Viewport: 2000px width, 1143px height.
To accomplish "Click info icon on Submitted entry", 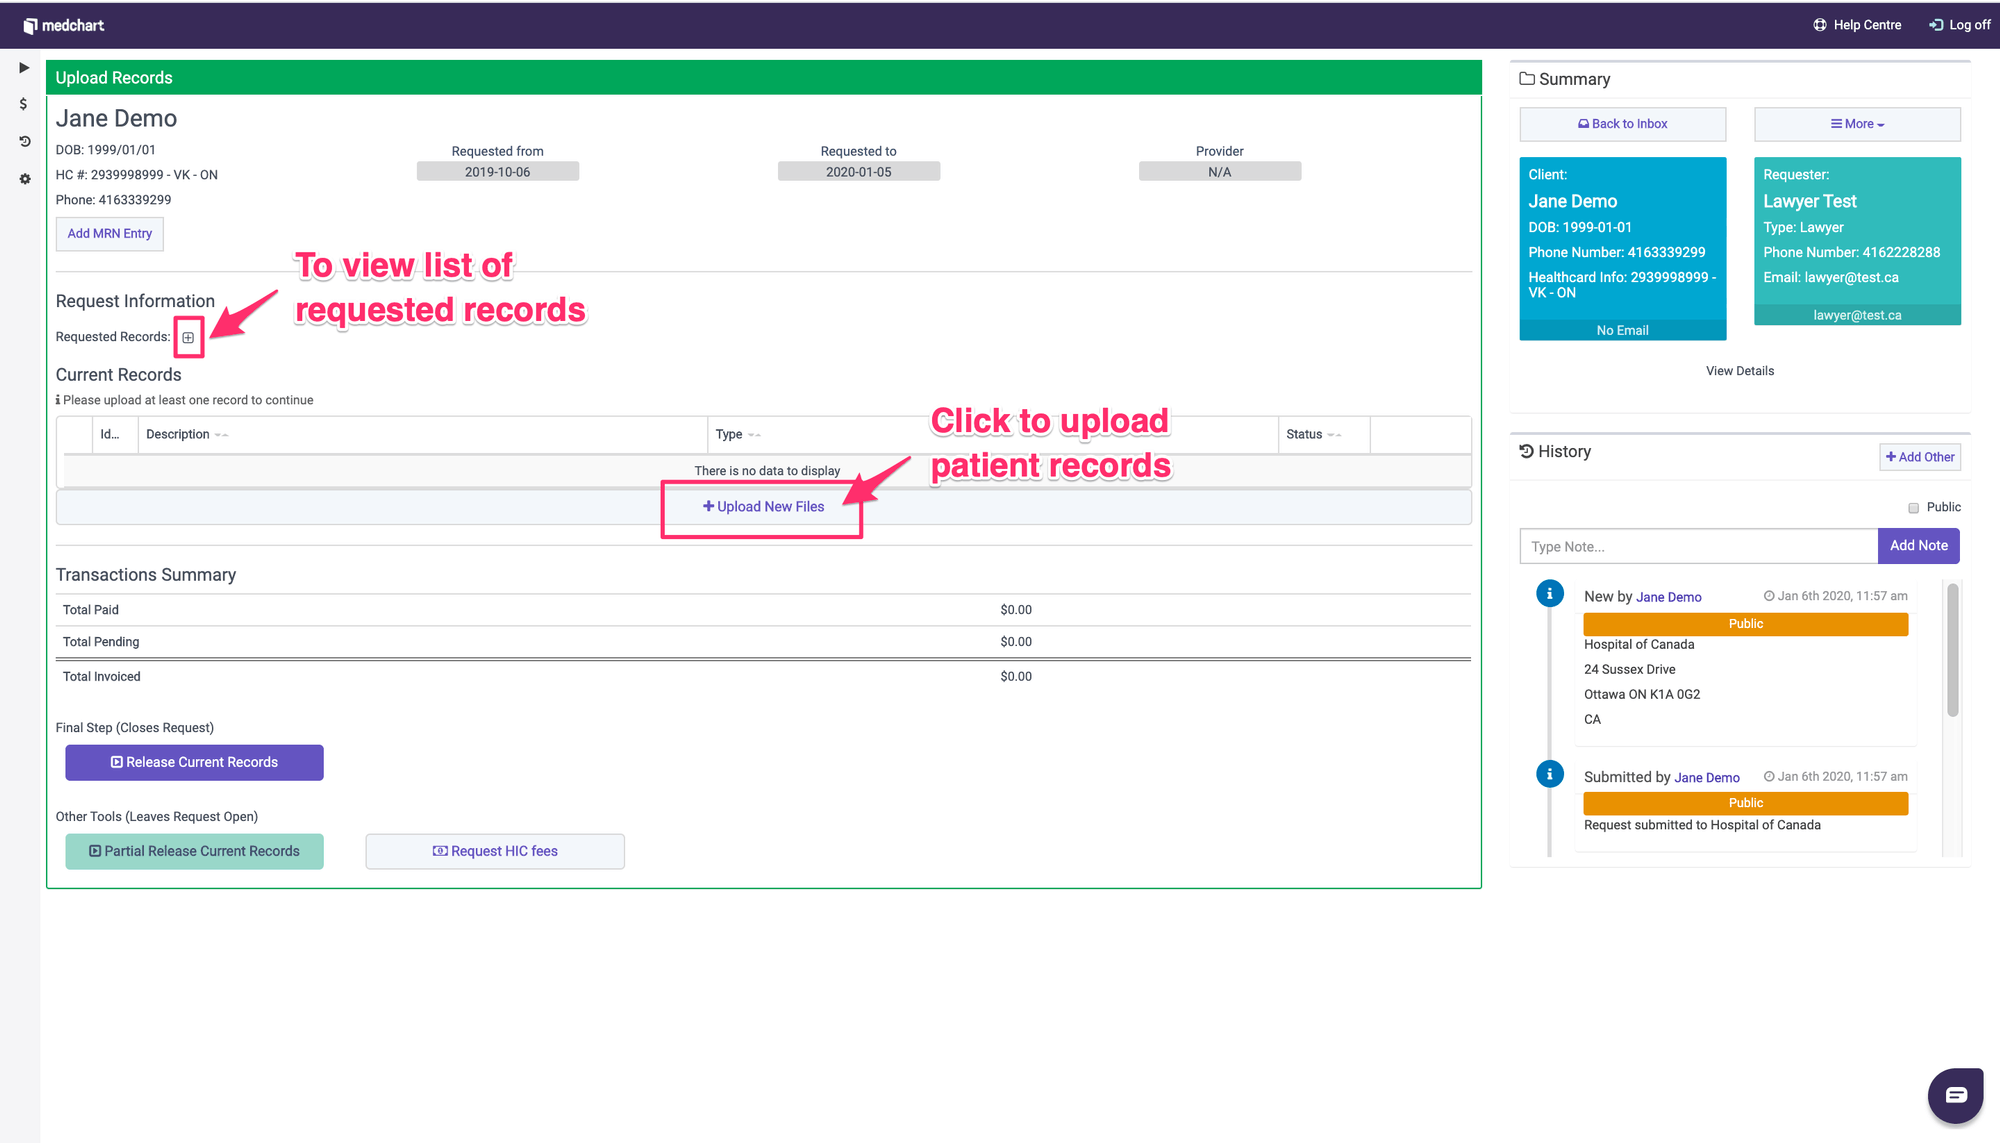I will [1549, 774].
